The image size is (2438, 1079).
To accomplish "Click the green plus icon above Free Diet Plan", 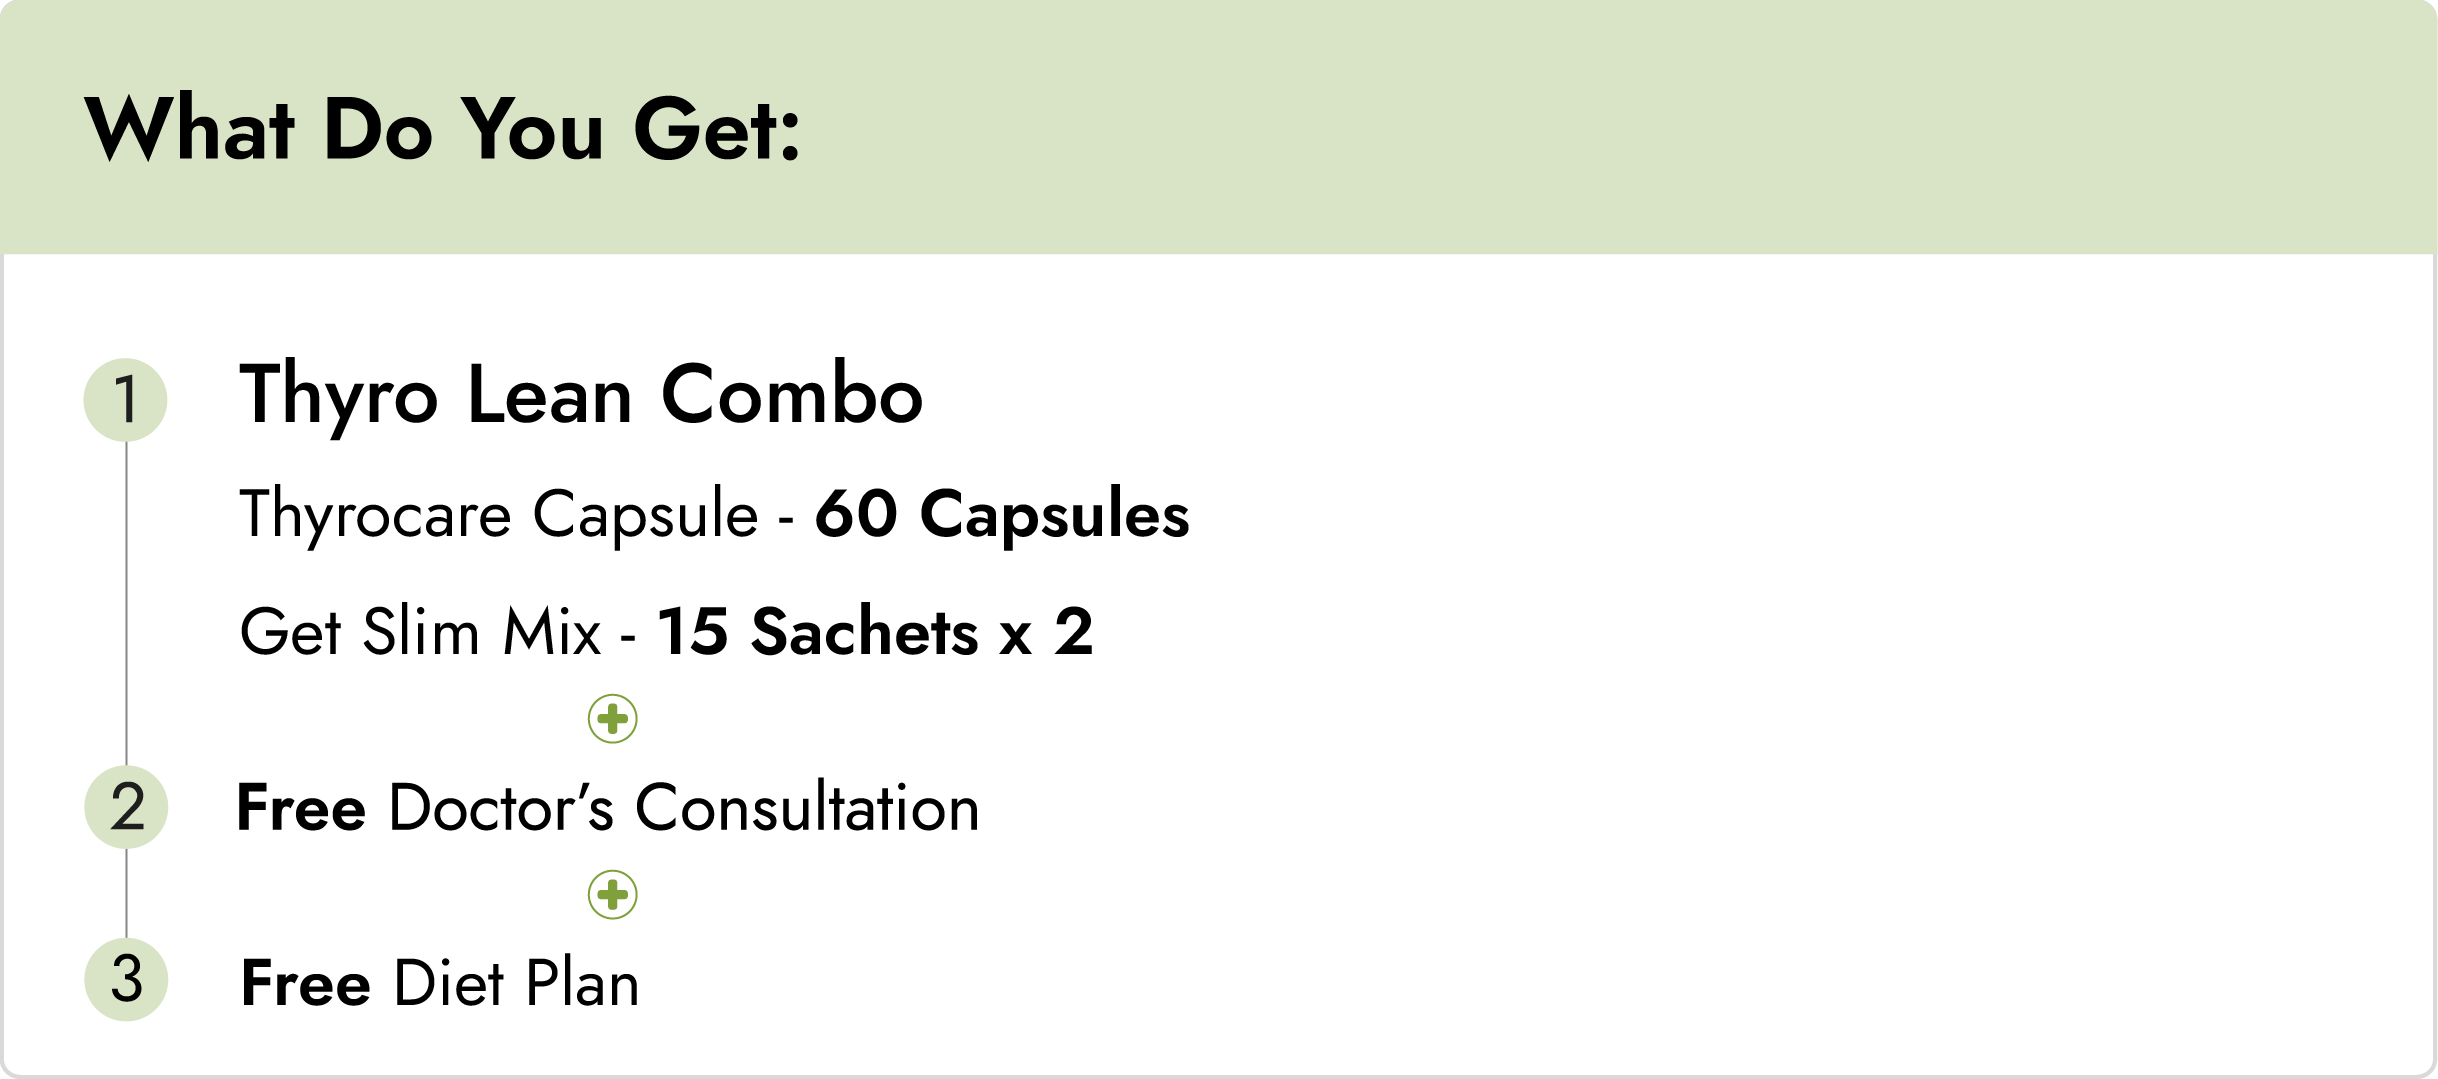I will [612, 894].
